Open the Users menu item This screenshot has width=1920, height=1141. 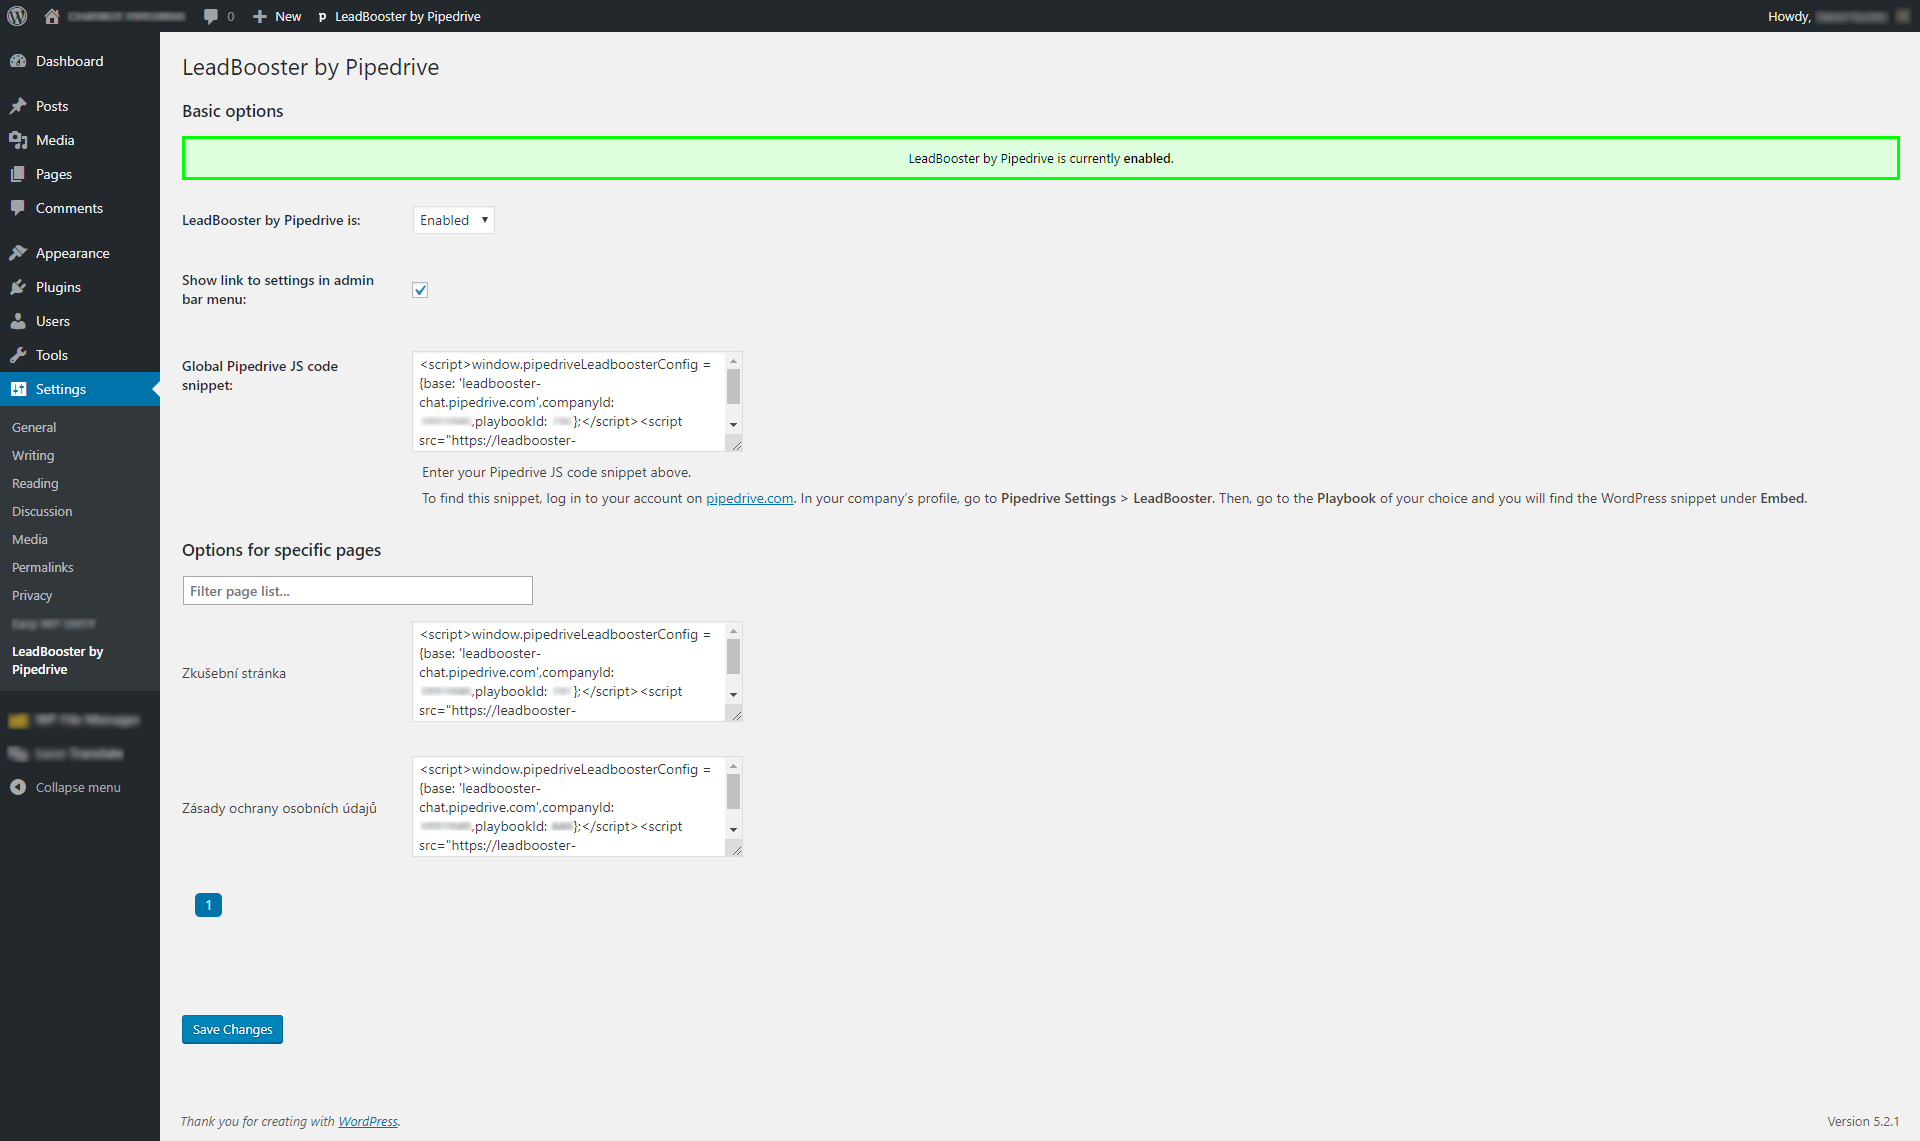coord(53,321)
